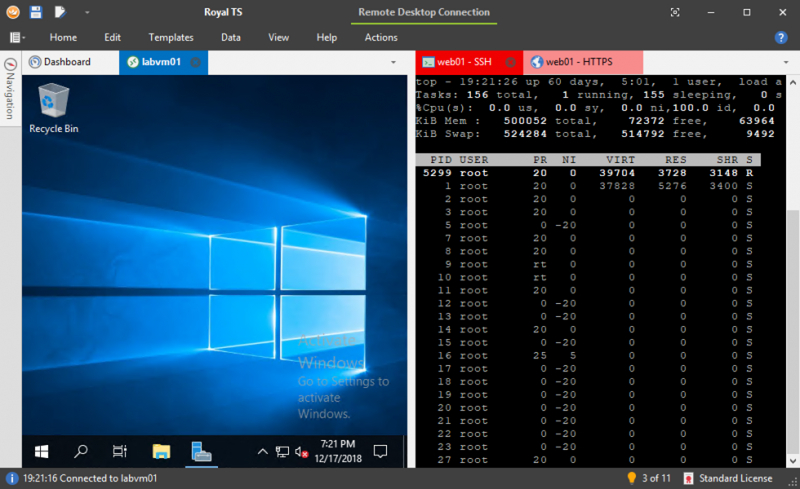Toggle focus mode icon in title bar

(x=674, y=12)
